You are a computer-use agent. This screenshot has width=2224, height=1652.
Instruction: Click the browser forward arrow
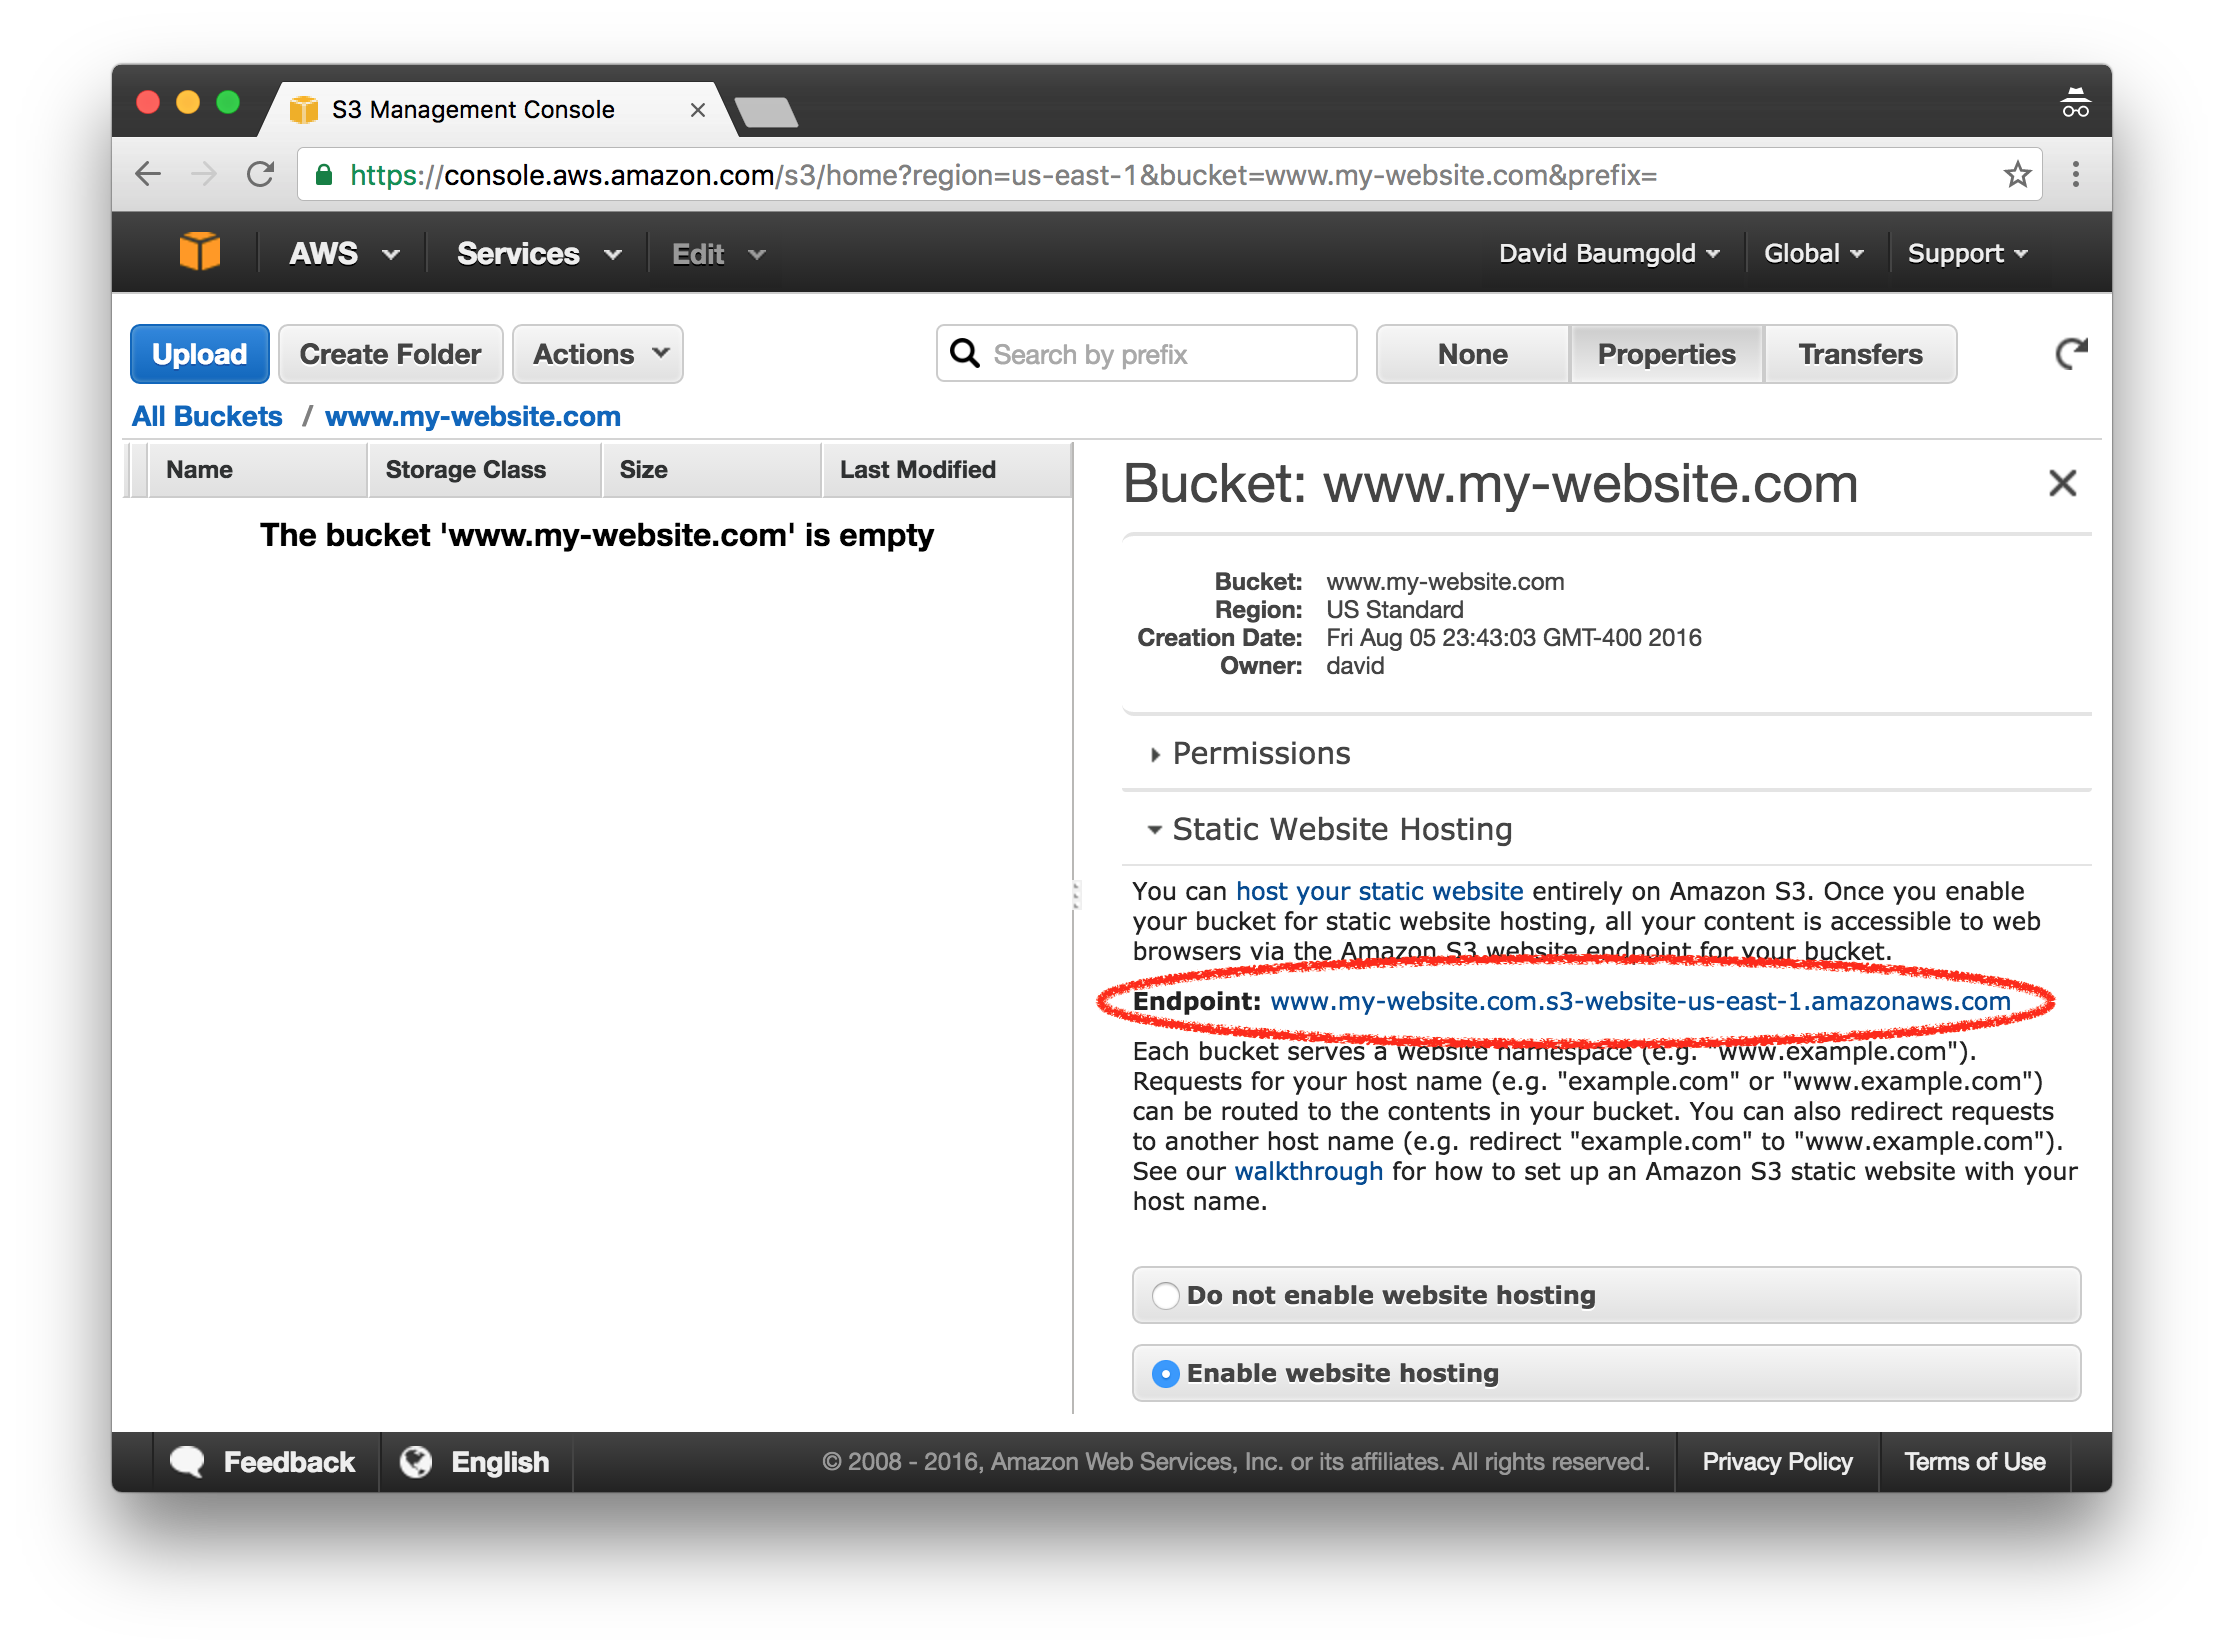click(204, 175)
